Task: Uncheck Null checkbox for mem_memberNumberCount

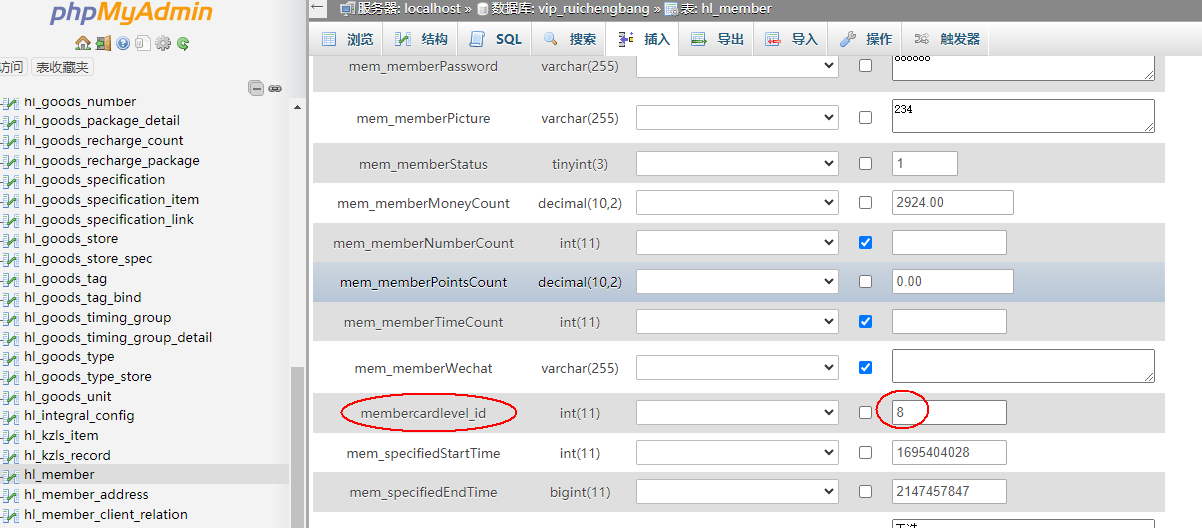Action: tap(865, 242)
